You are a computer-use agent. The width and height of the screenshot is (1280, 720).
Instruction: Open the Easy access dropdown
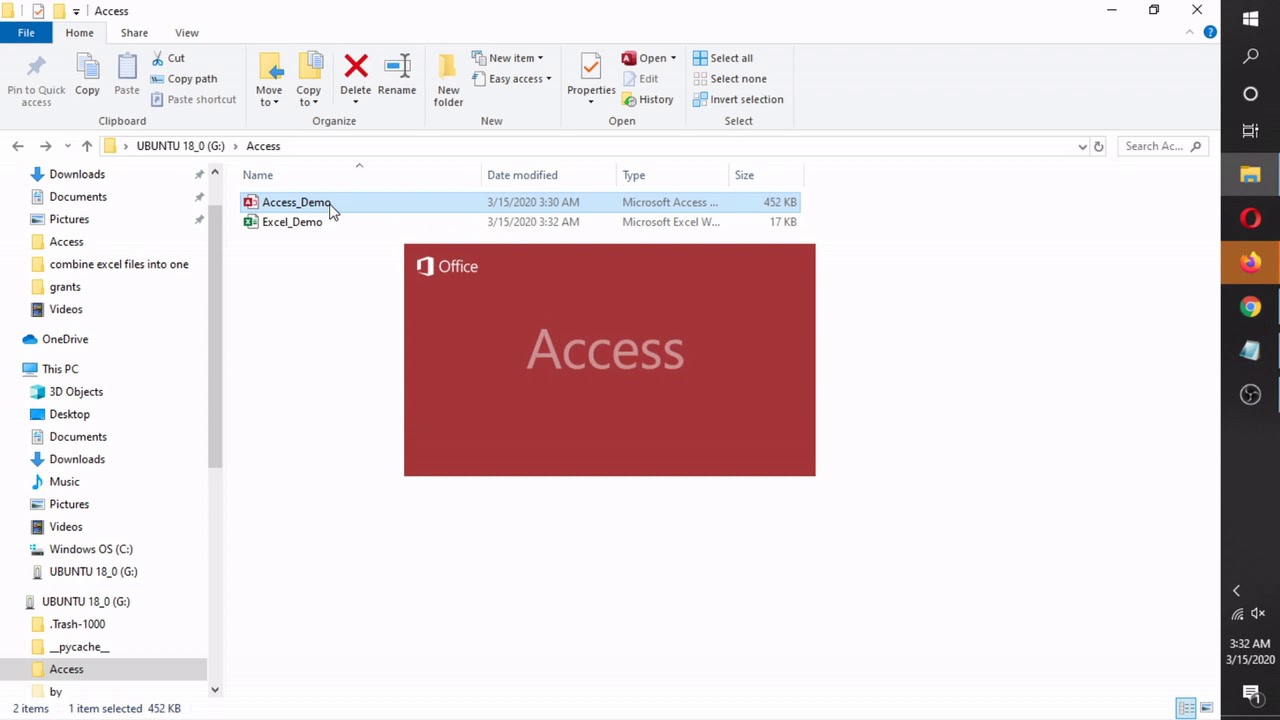point(512,79)
